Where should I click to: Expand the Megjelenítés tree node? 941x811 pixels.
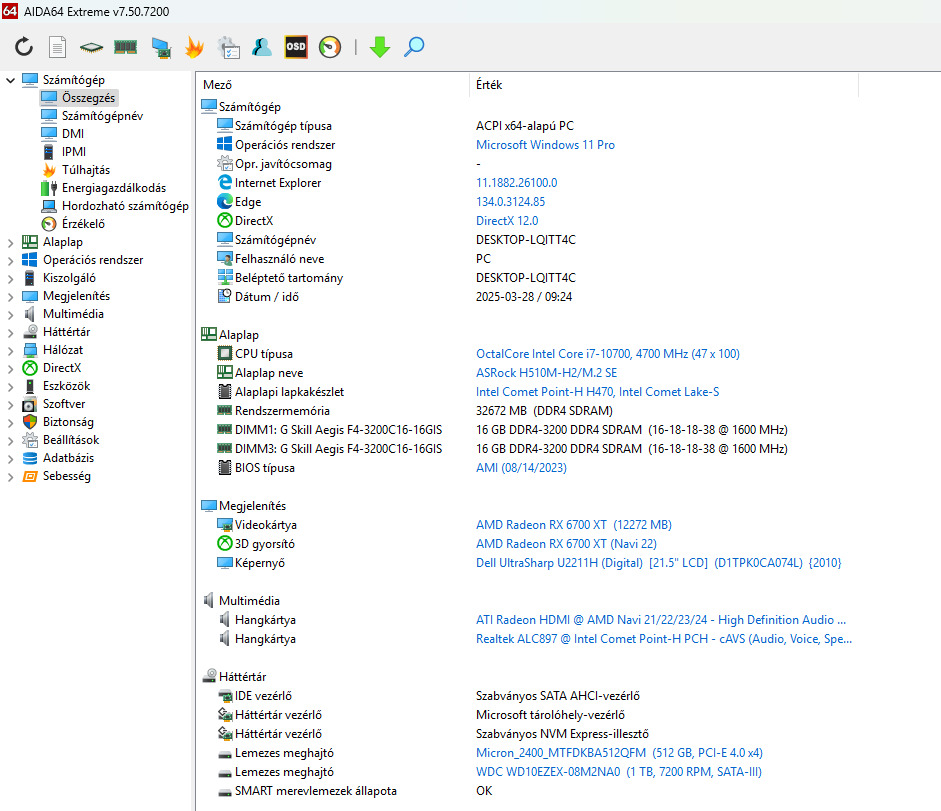pyautogui.click(x=10, y=297)
